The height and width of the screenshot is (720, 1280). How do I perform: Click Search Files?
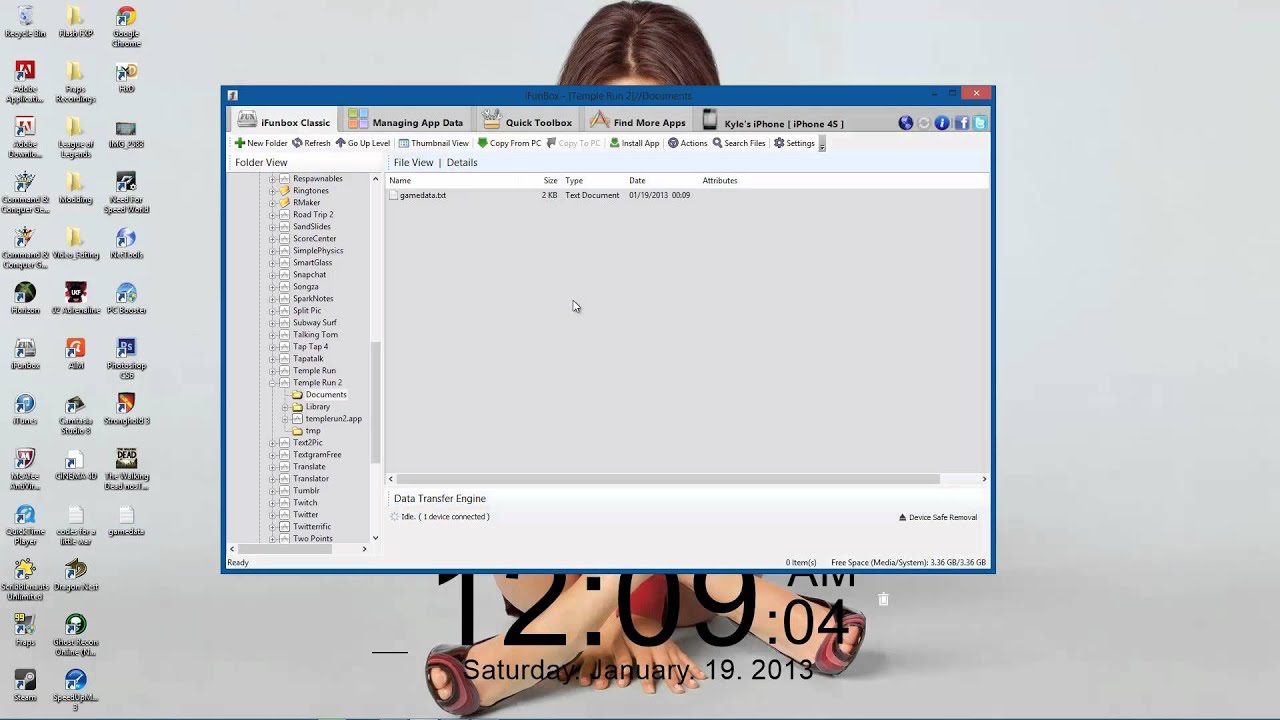point(739,143)
